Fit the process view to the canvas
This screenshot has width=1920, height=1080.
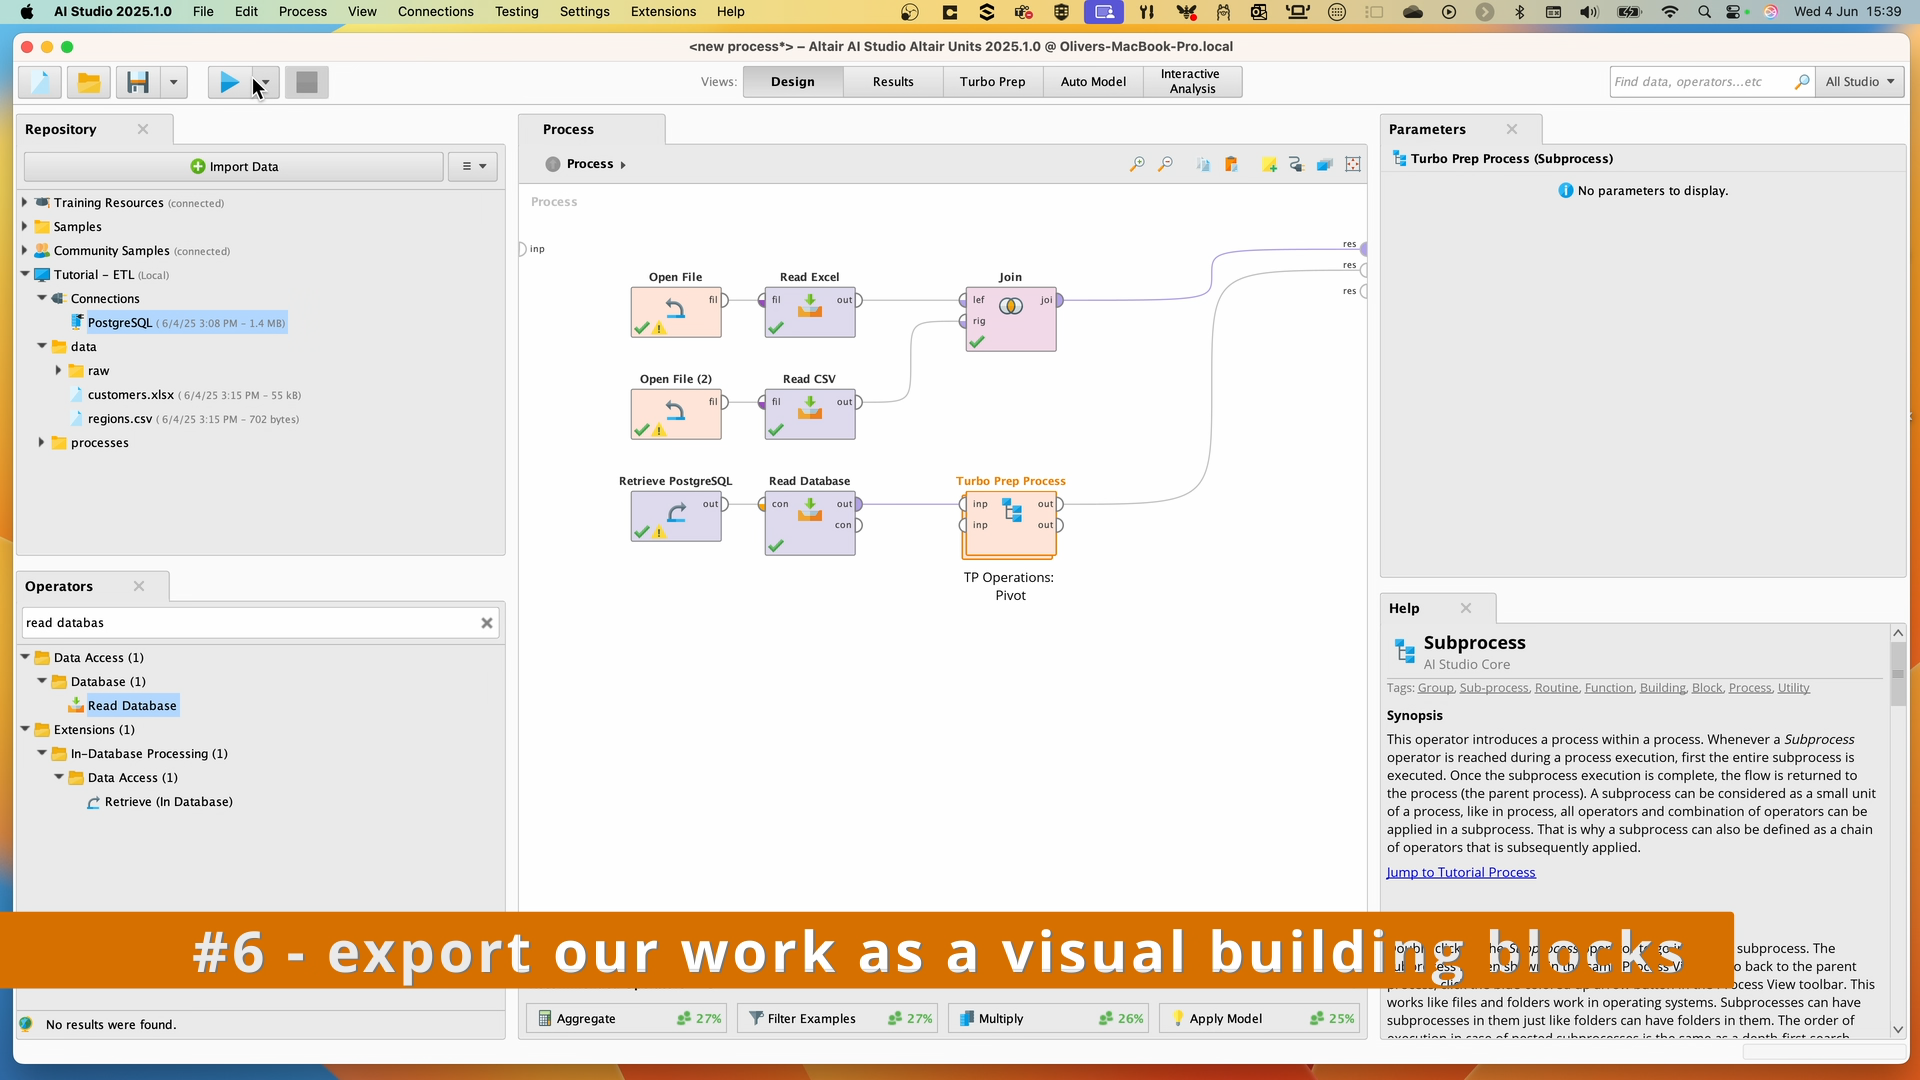coord(1352,163)
